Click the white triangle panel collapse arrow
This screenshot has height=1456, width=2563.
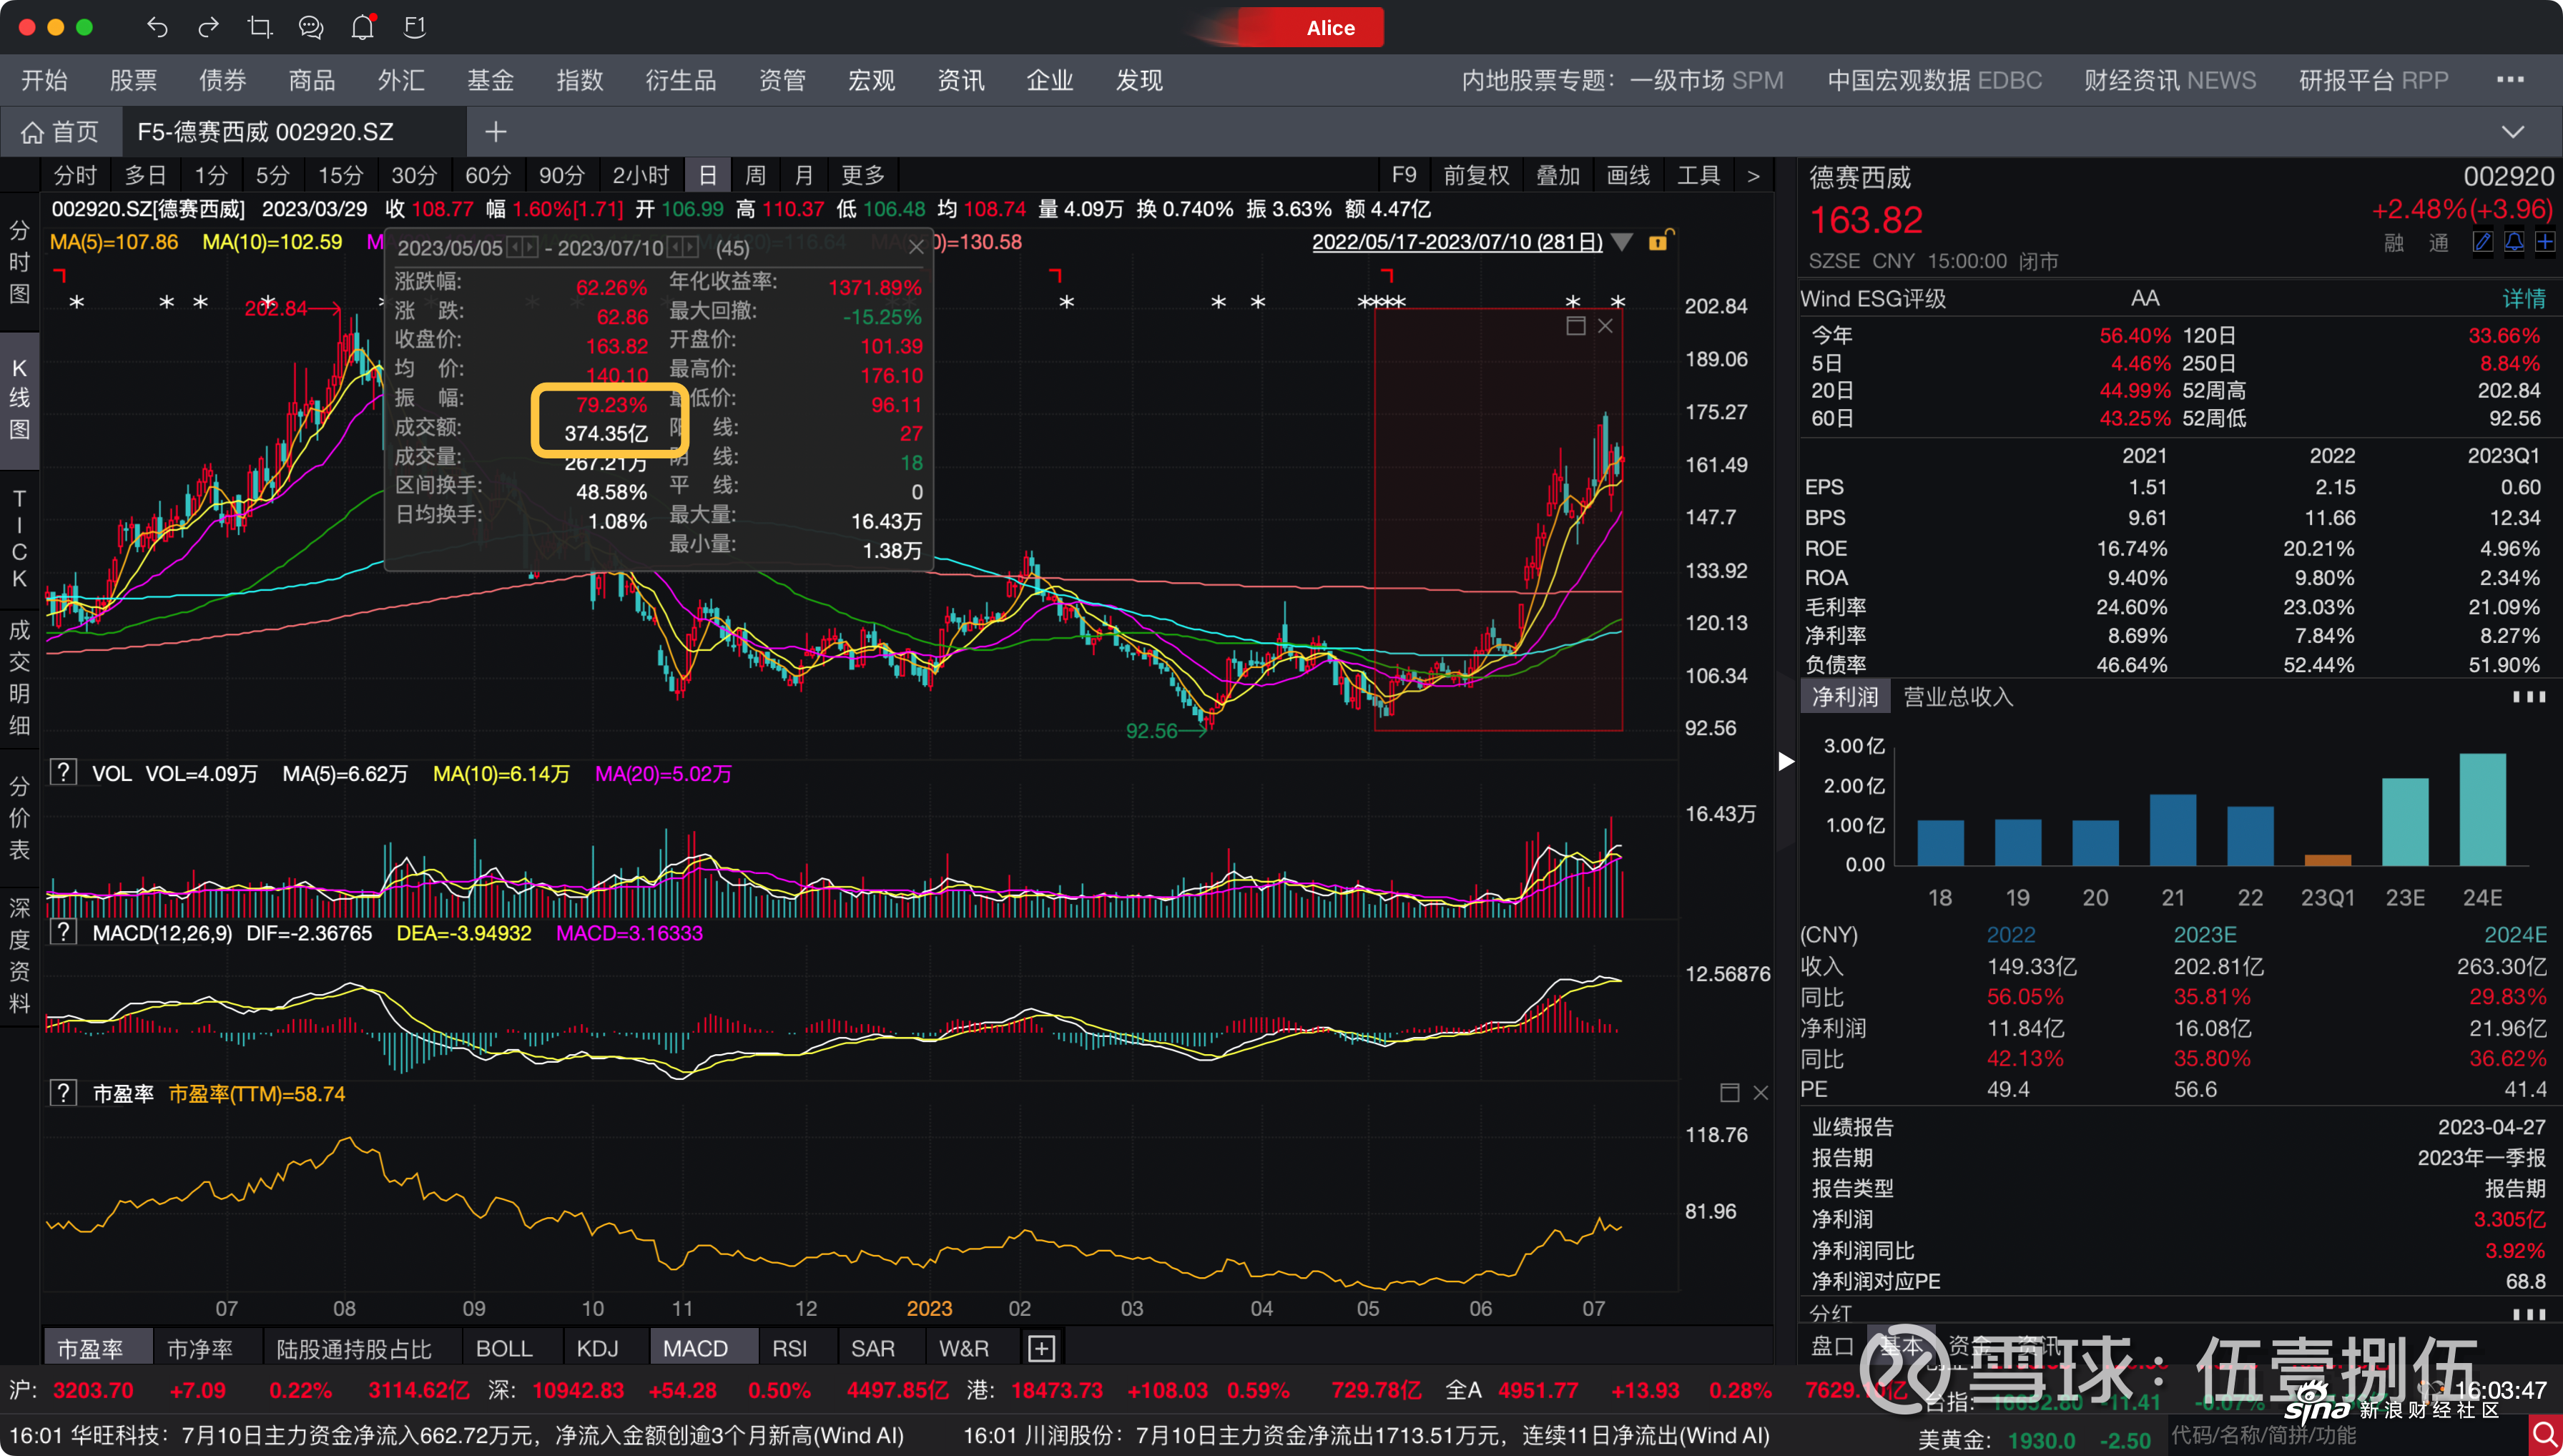point(1786,762)
